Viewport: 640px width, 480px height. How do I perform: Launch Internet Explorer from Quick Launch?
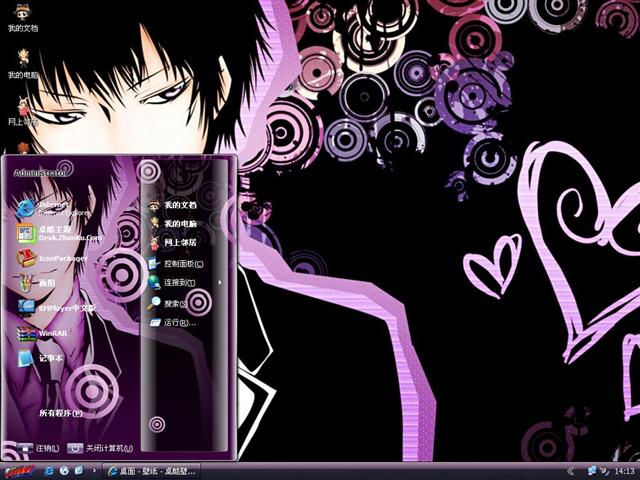pyautogui.click(x=49, y=471)
